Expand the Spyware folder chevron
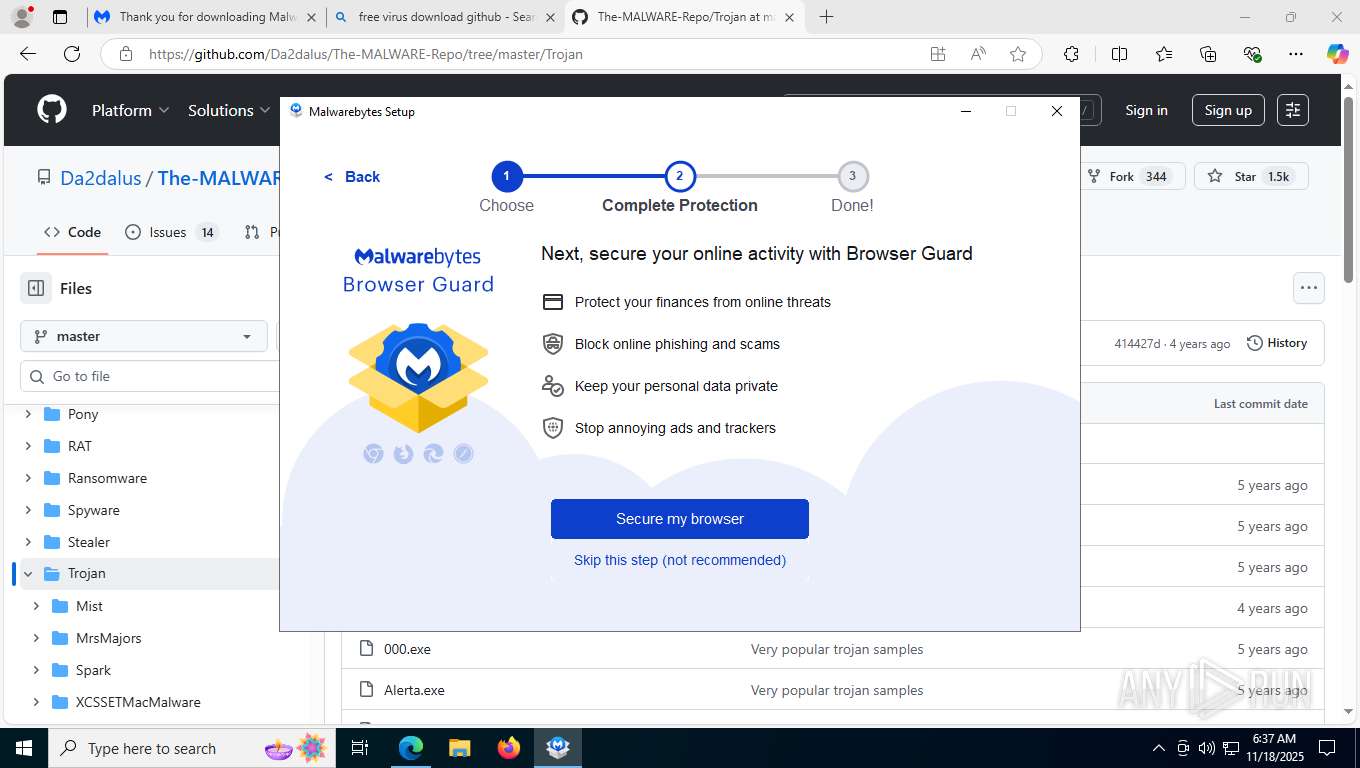 click(28, 510)
